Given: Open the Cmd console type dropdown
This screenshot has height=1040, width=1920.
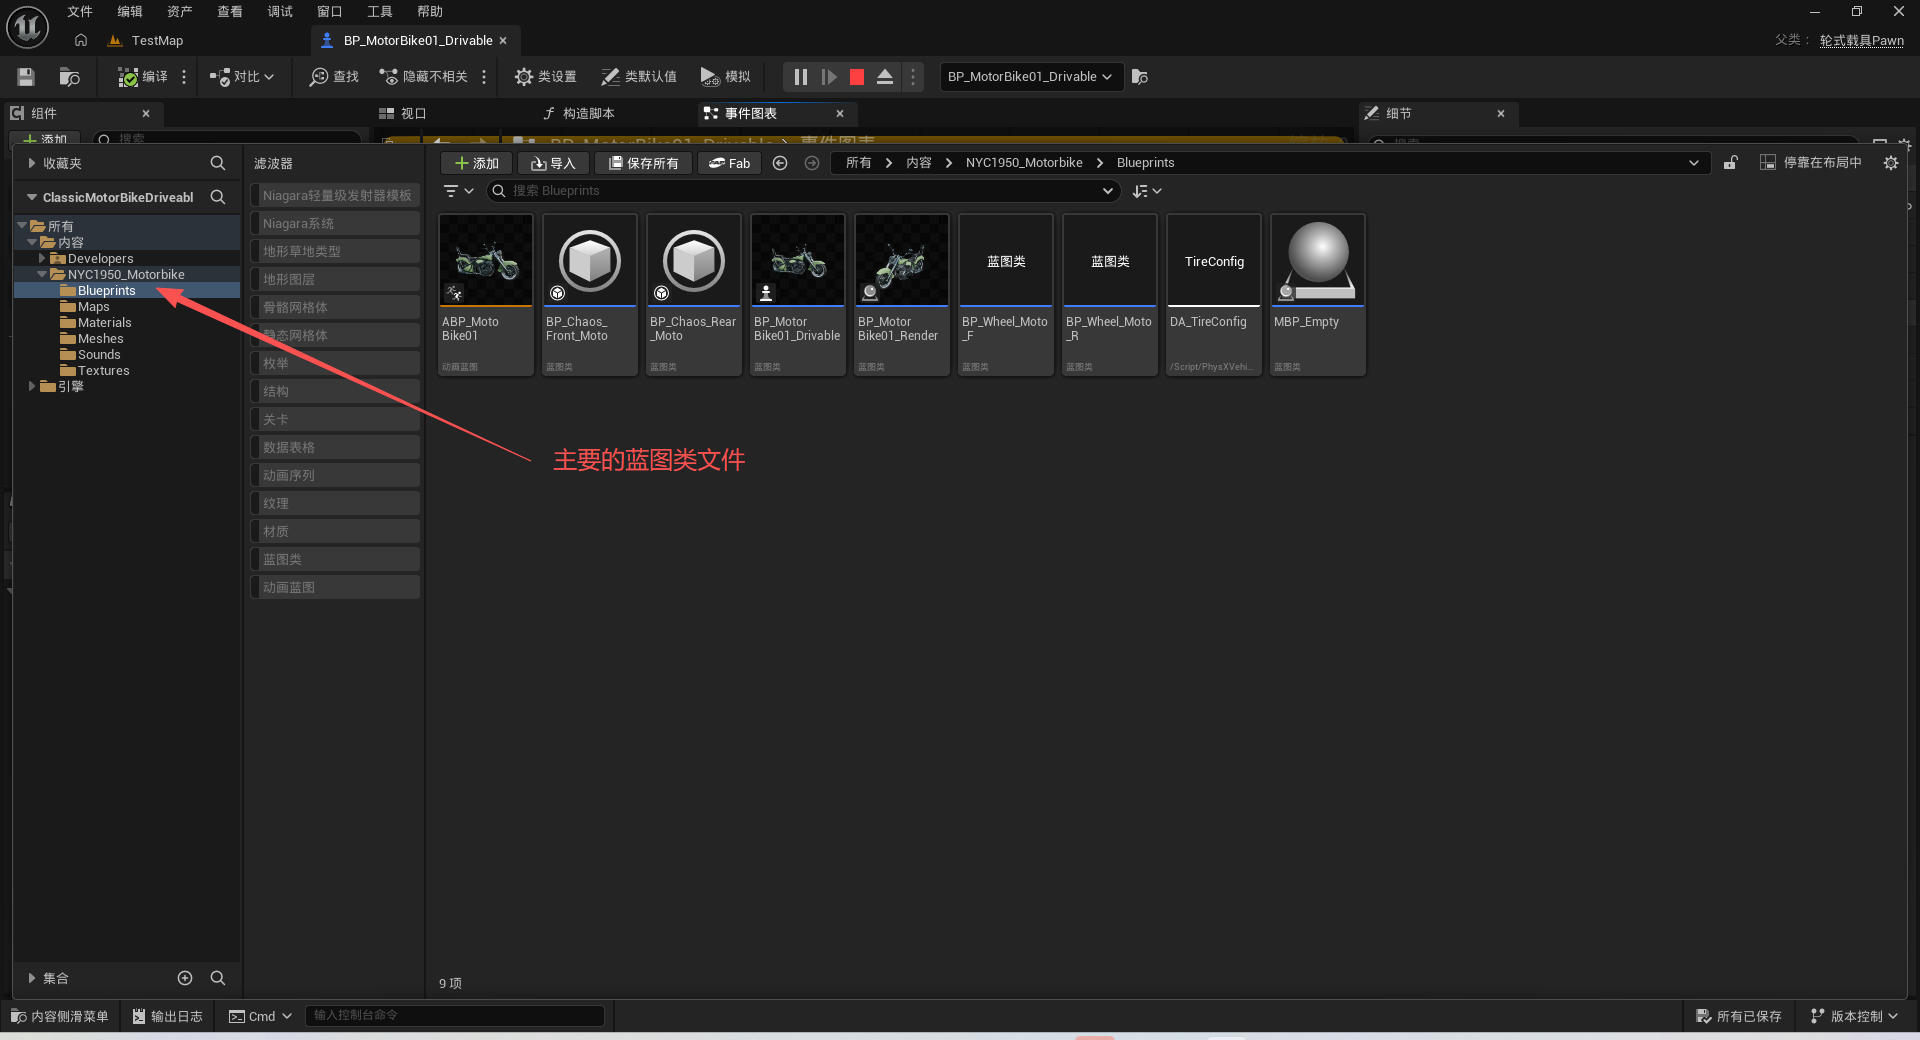Looking at the screenshot, I should (261, 1016).
